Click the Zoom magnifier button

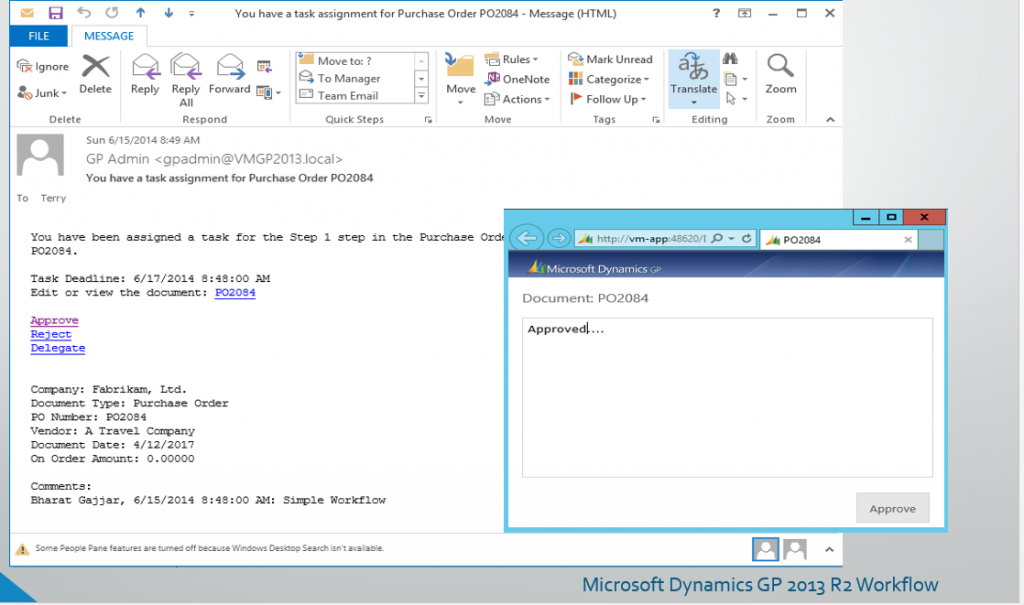(780, 74)
